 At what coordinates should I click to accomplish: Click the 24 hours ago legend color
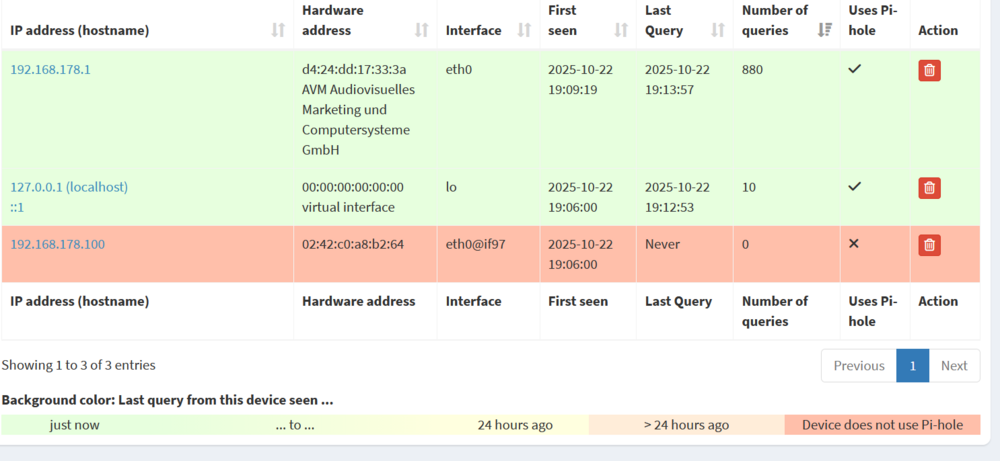point(515,425)
